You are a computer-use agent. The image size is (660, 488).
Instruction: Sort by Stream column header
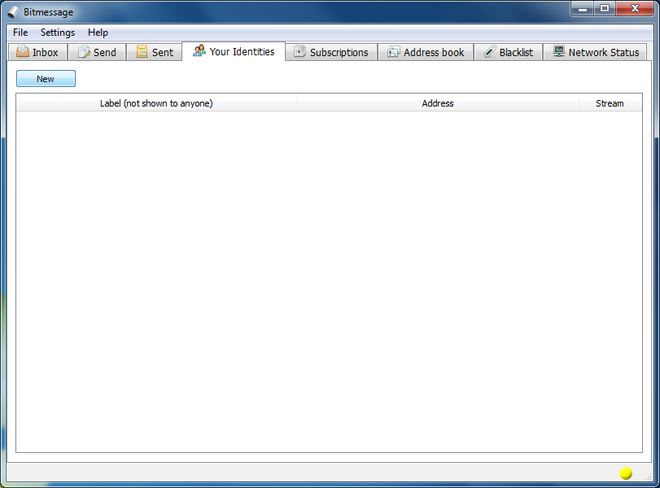tap(610, 103)
